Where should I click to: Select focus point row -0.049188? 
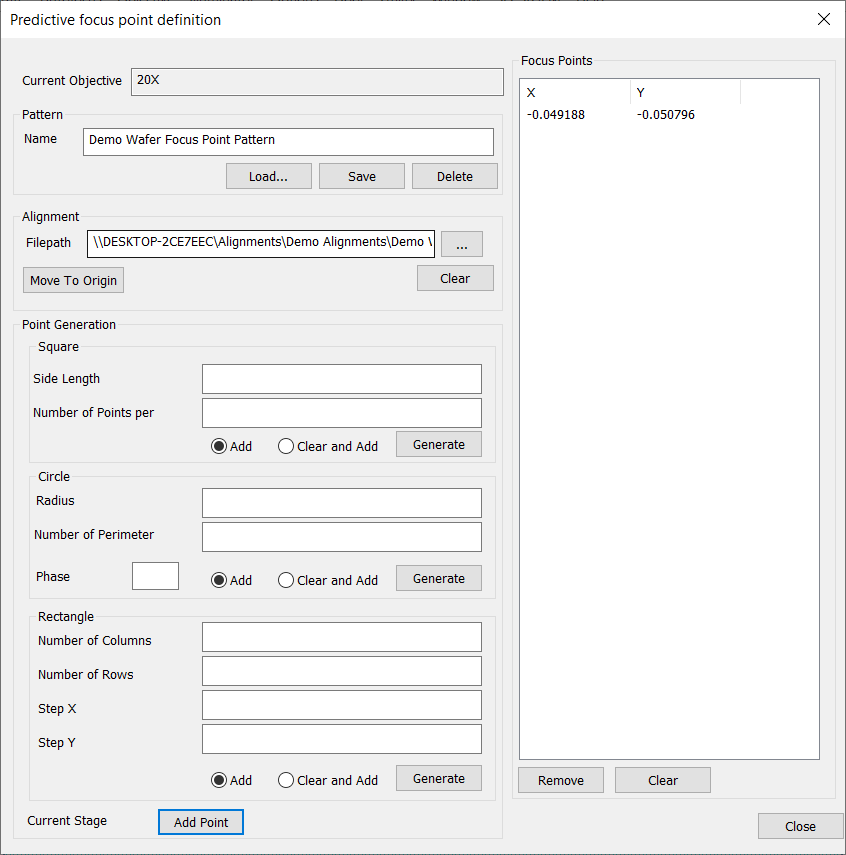pyautogui.click(x=556, y=115)
